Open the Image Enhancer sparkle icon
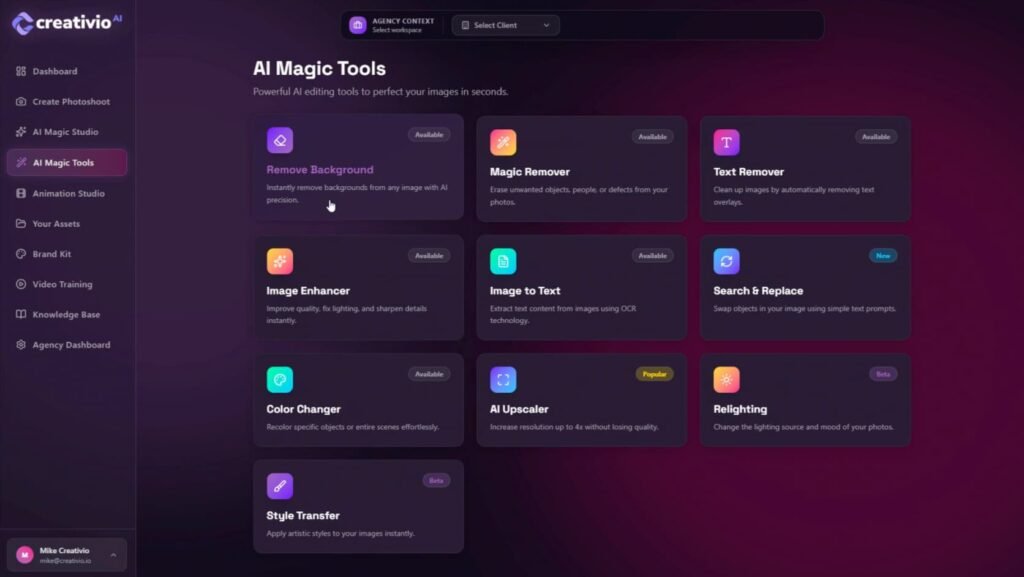Screen dimensions: 1024x577 [280, 262]
